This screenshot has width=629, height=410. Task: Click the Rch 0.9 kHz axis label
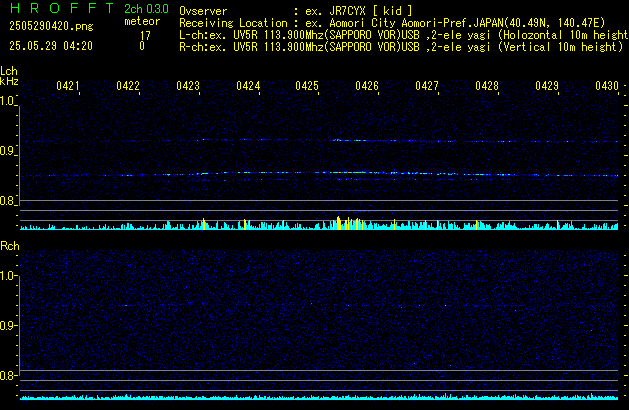tap(7, 325)
